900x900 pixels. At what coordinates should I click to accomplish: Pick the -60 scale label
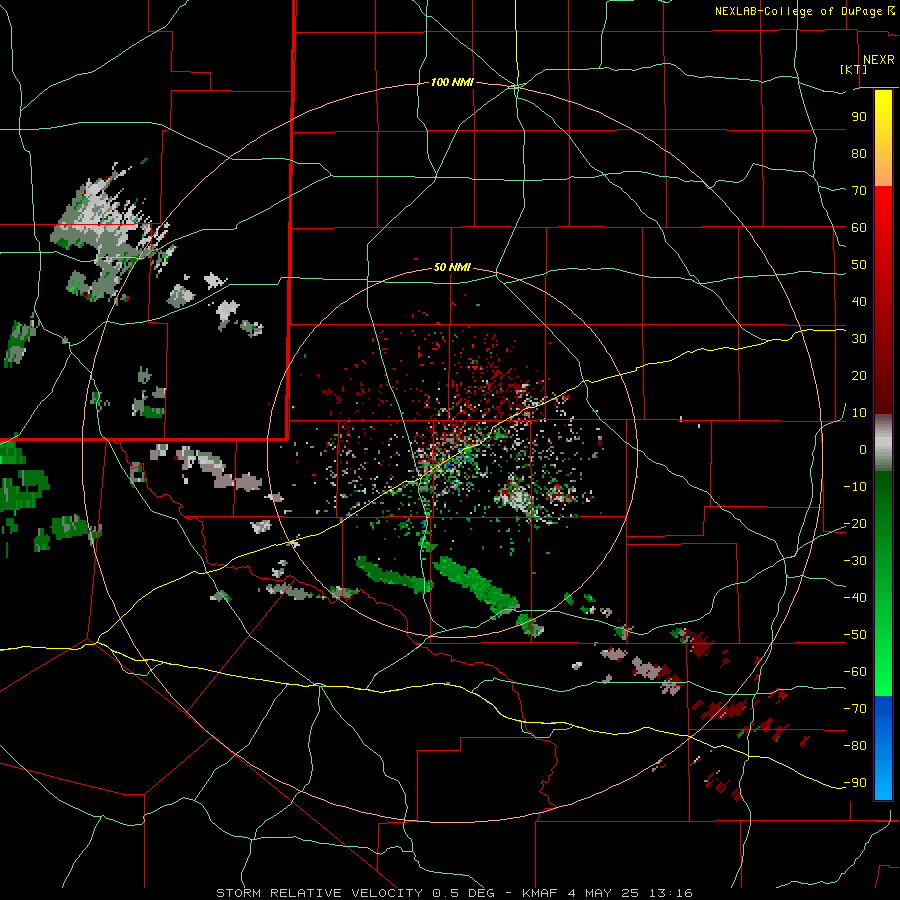tap(855, 672)
